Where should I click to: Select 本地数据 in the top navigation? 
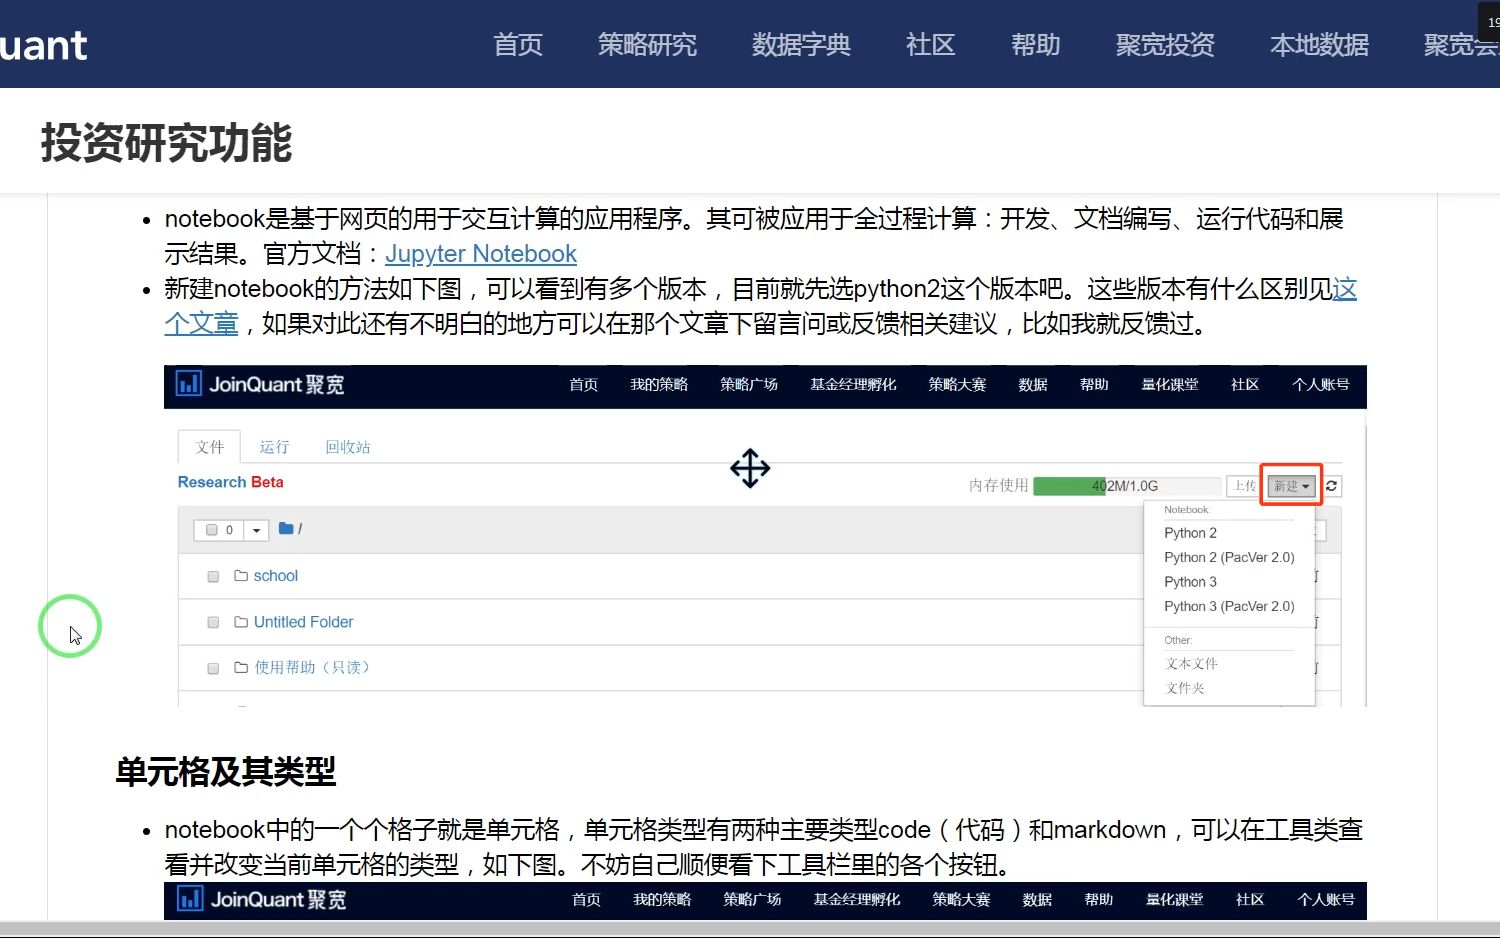point(1319,45)
